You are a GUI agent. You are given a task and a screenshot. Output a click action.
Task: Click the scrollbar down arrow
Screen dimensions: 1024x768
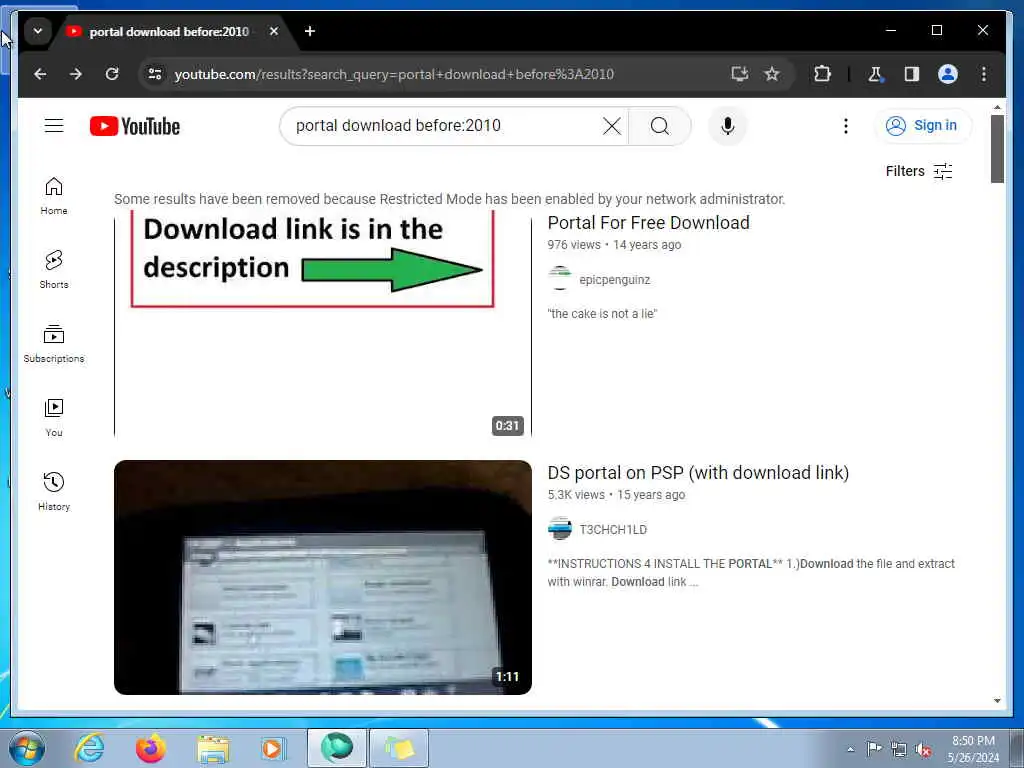pos(997,701)
